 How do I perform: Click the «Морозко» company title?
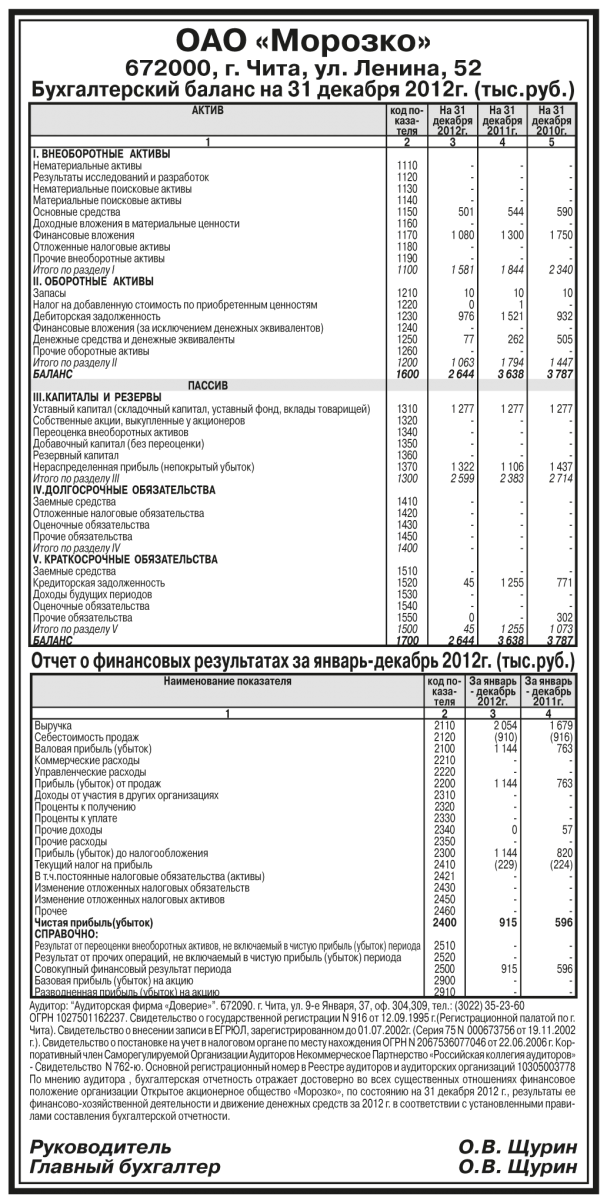(304, 41)
